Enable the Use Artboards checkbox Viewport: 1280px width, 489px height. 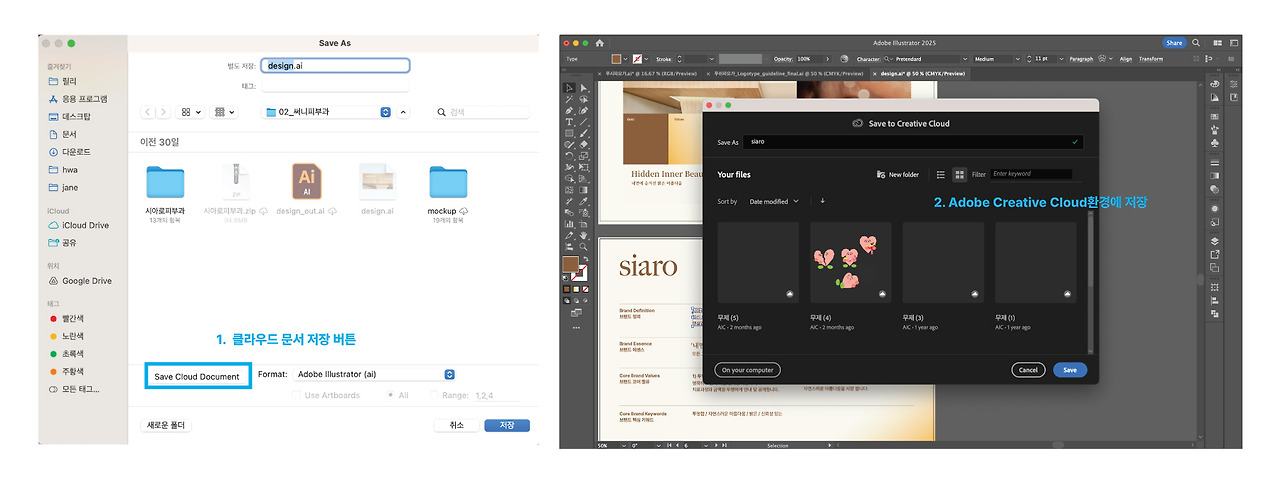[296, 396]
